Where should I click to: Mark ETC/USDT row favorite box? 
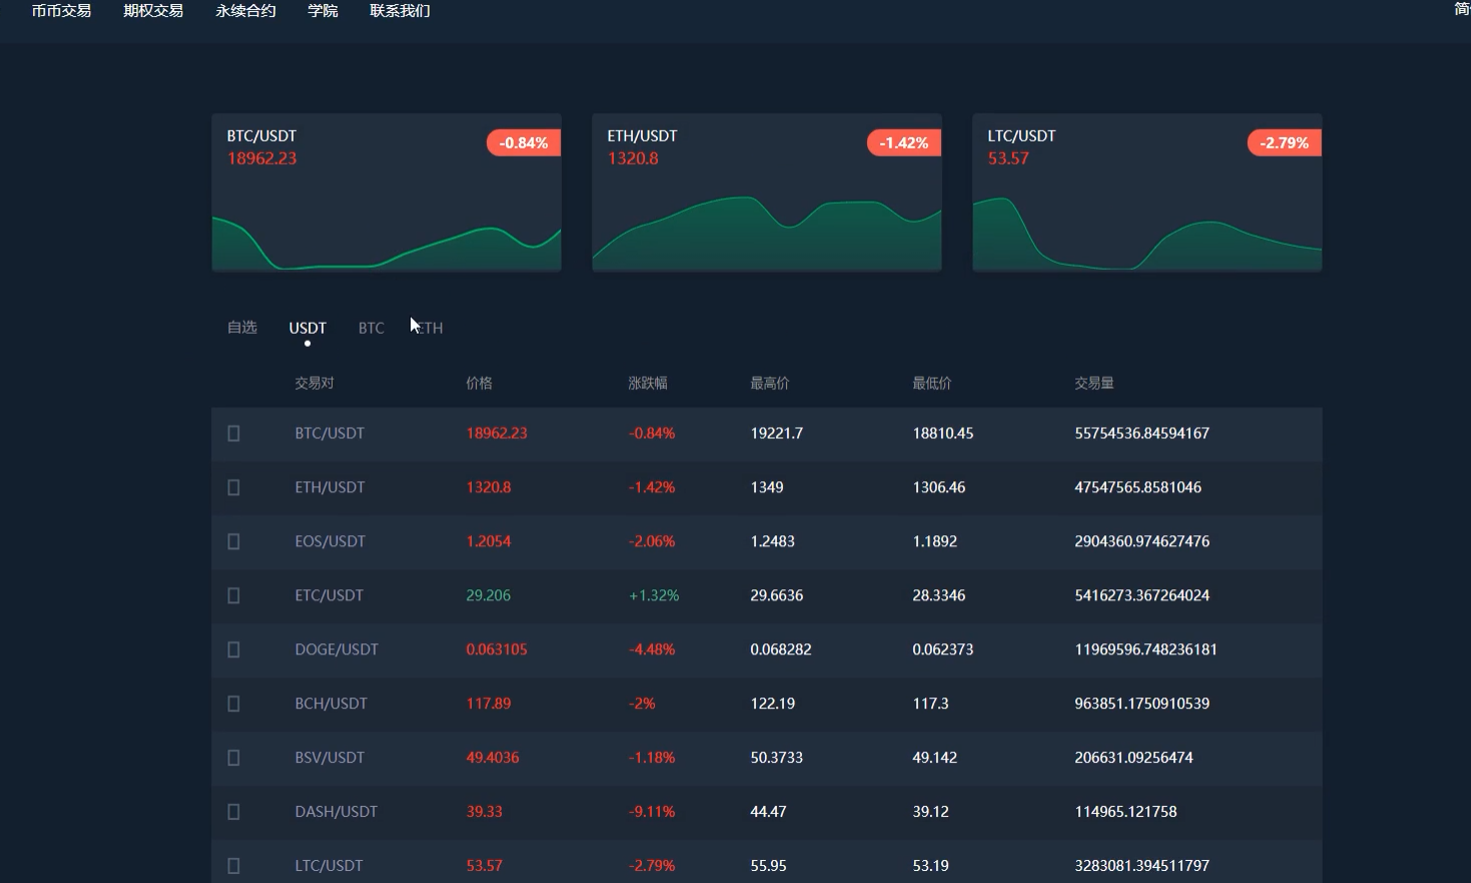point(234,595)
